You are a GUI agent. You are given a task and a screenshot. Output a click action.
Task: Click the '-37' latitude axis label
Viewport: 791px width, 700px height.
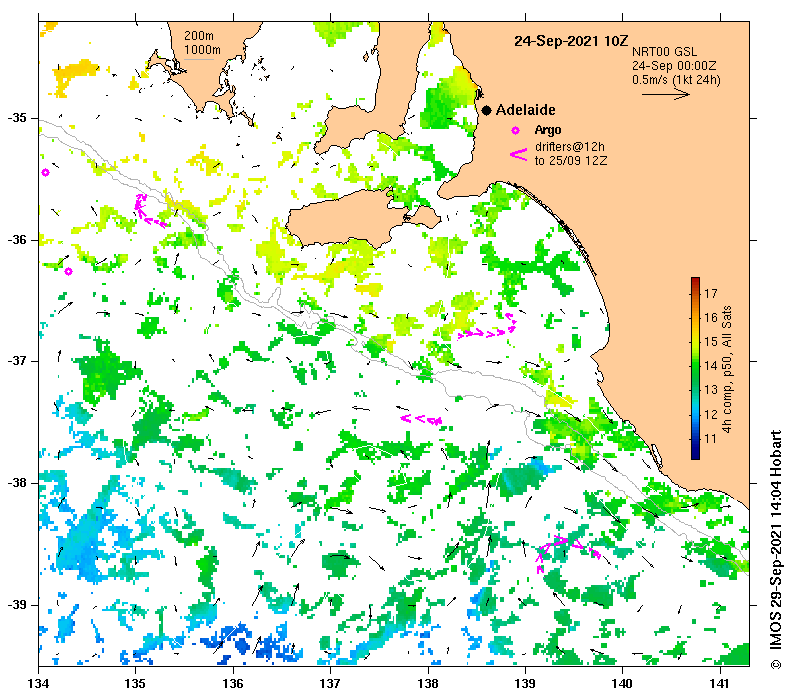point(17,361)
